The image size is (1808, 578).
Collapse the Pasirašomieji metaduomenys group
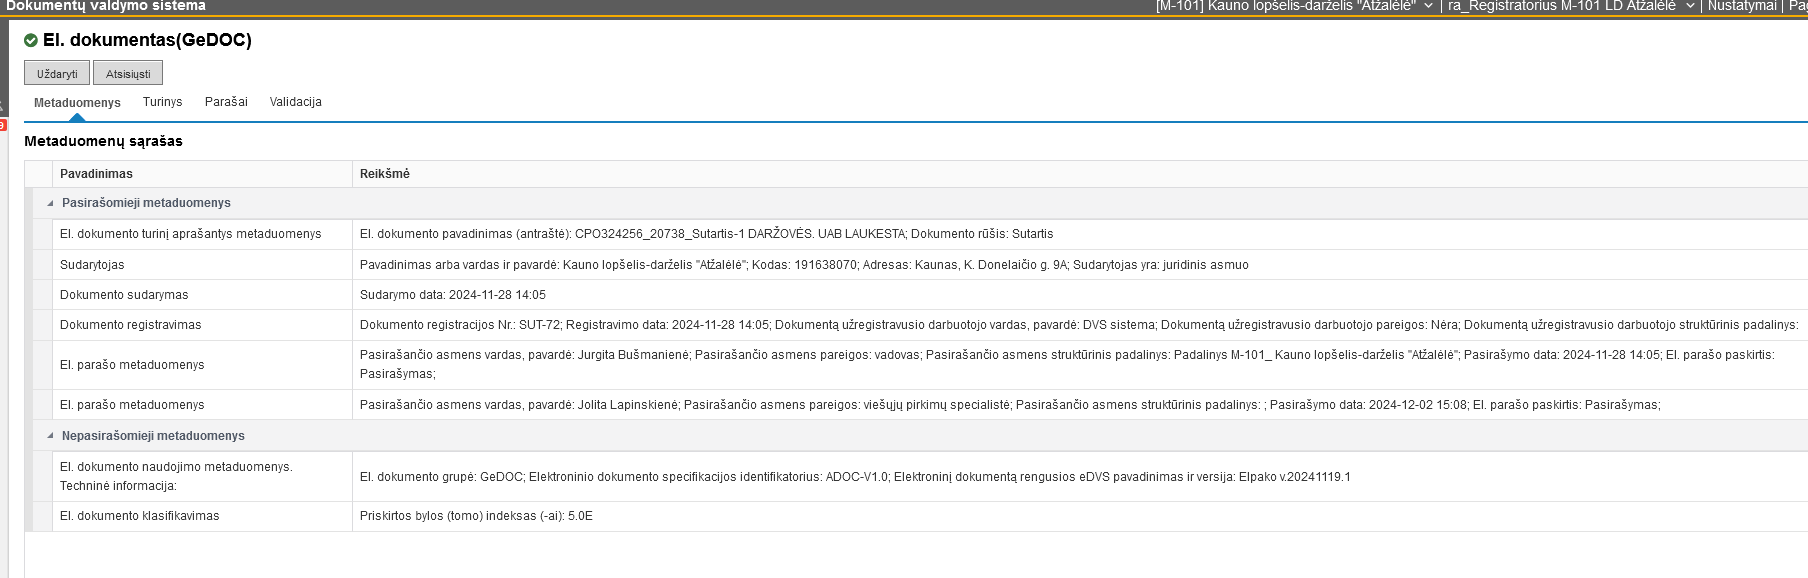[x=50, y=203]
